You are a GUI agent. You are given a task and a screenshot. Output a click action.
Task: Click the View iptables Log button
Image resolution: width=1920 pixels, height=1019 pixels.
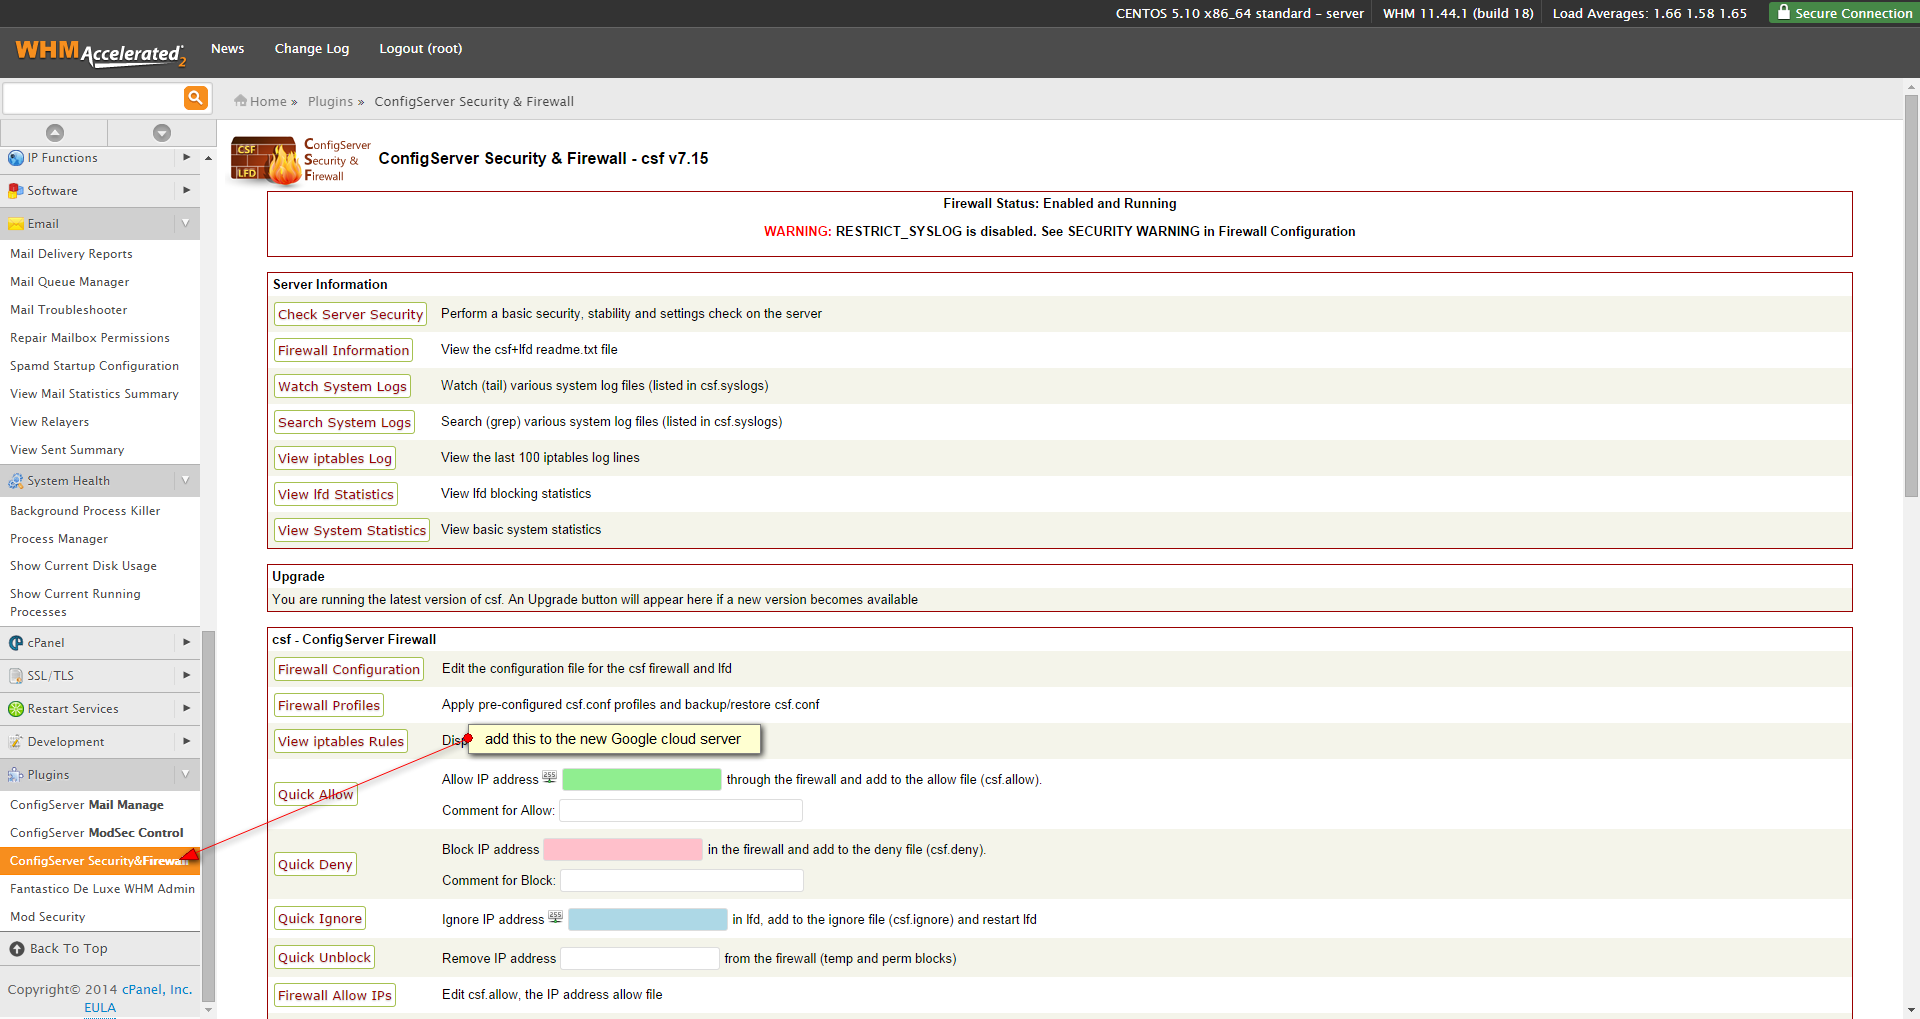(x=335, y=458)
